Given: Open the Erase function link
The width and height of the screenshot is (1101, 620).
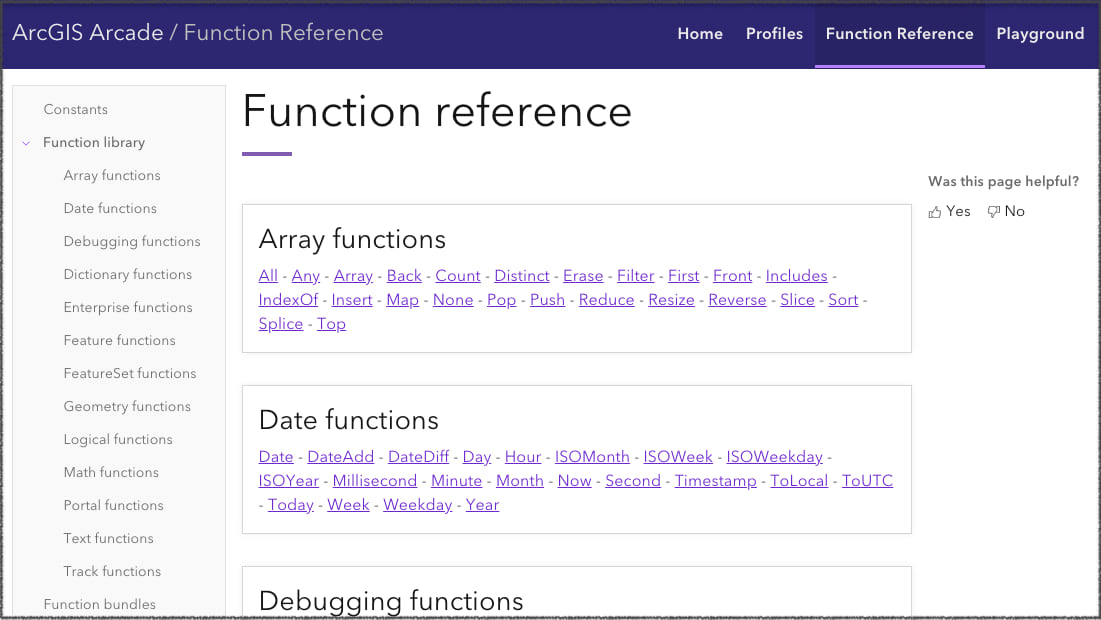Looking at the screenshot, I should click(583, 276).
